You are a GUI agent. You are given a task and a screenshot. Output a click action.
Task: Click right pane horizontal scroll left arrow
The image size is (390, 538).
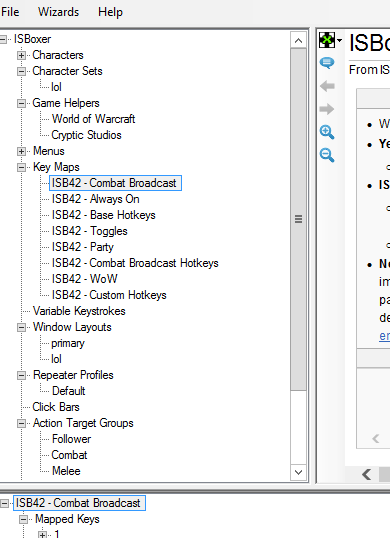(x=367, y=475)
